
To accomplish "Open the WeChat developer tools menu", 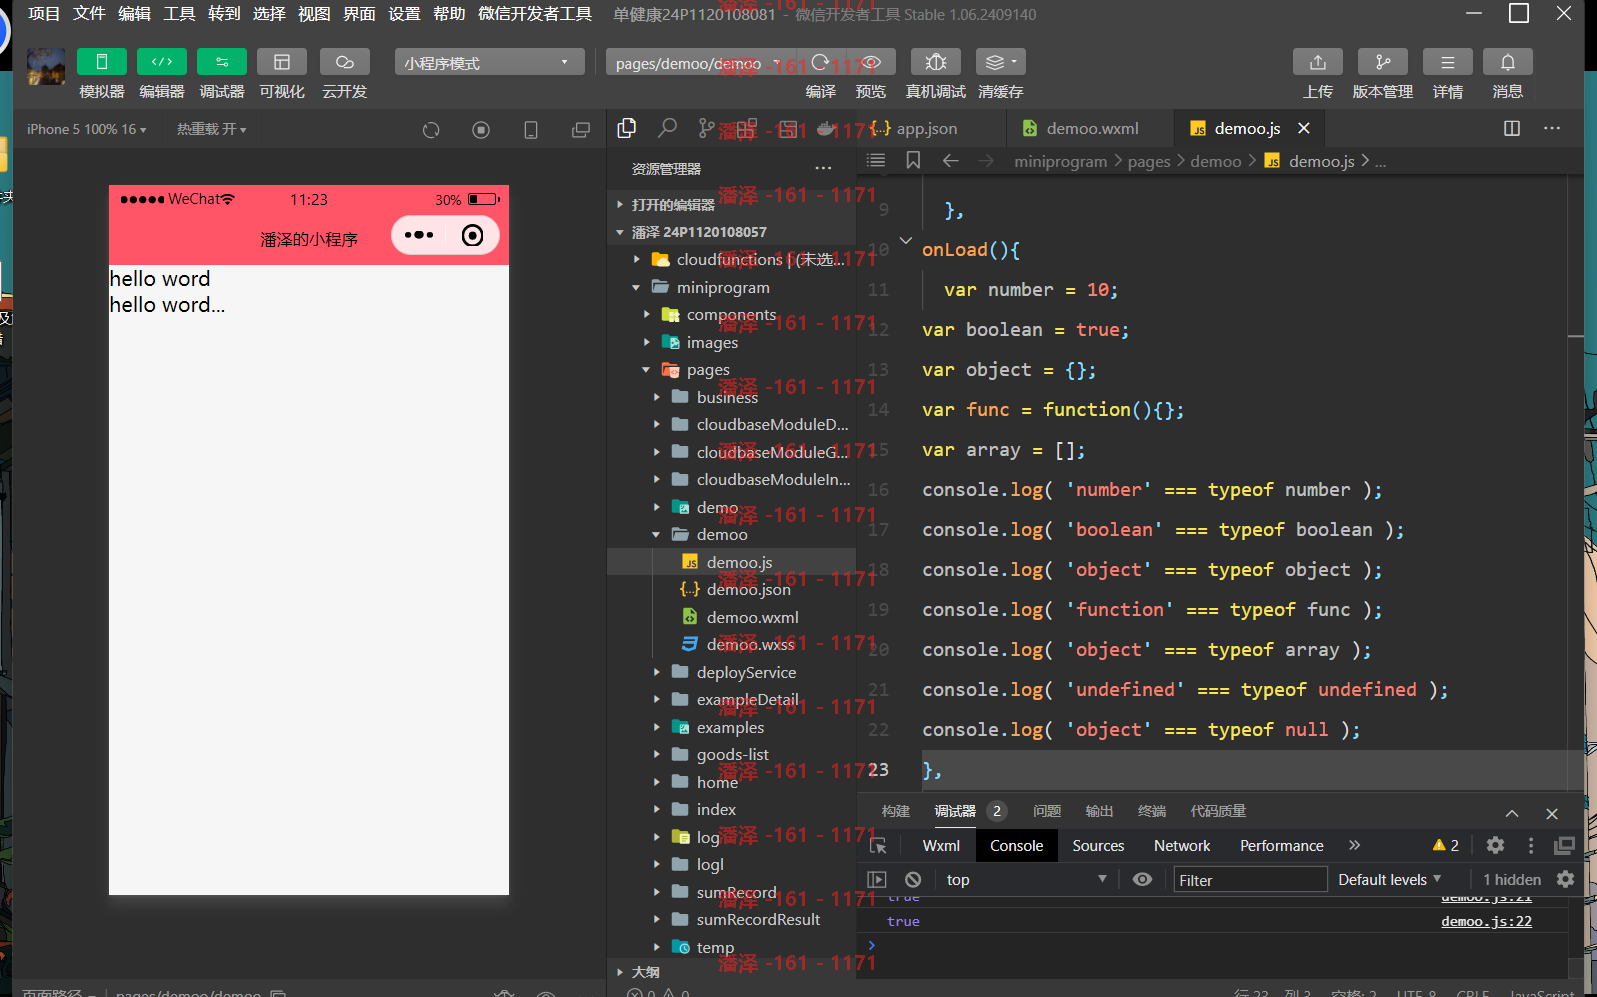I will [535, 14].
